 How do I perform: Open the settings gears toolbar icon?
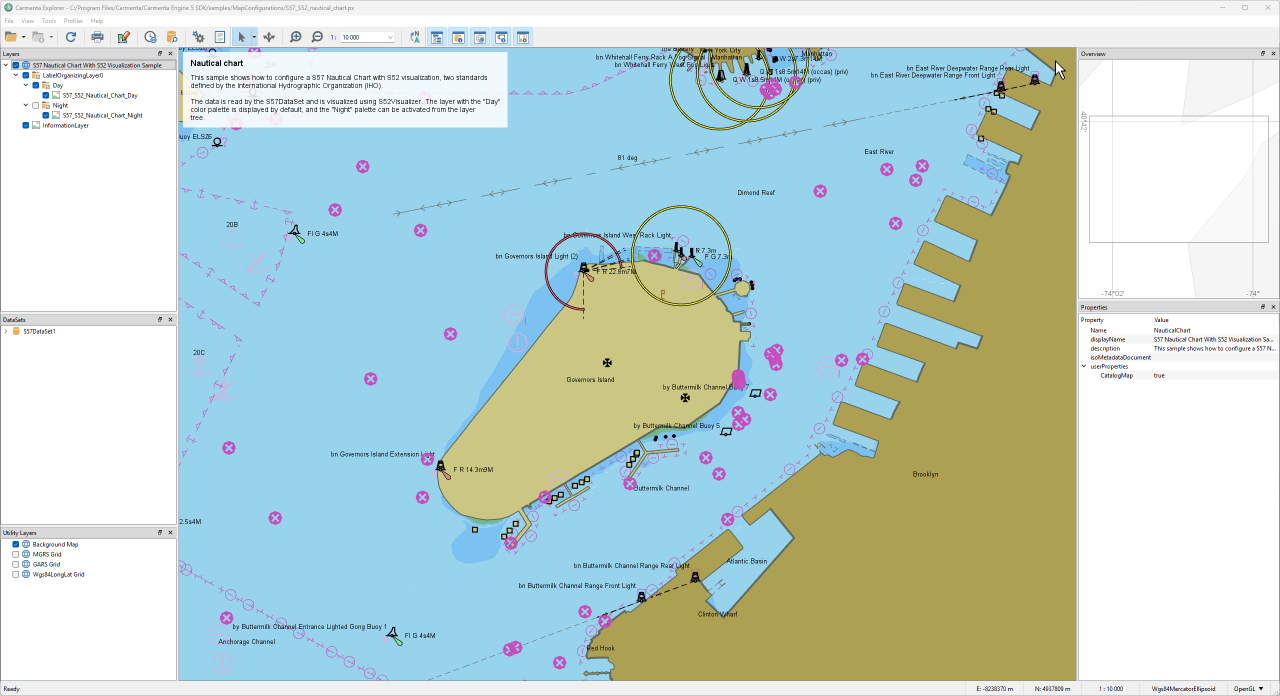click(198, 37)
